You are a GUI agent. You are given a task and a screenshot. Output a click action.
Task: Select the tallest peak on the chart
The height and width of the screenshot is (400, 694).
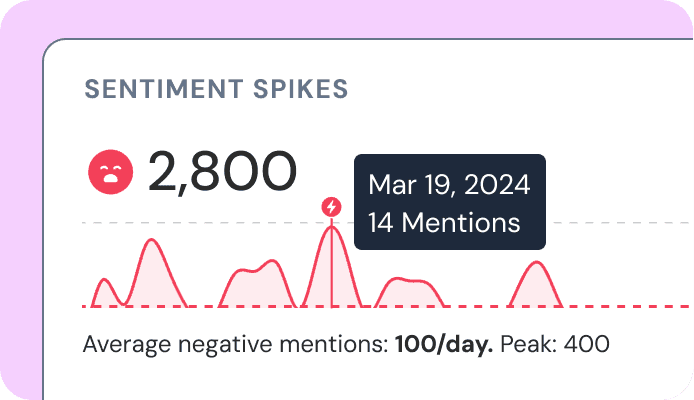(x=332, y=265)
